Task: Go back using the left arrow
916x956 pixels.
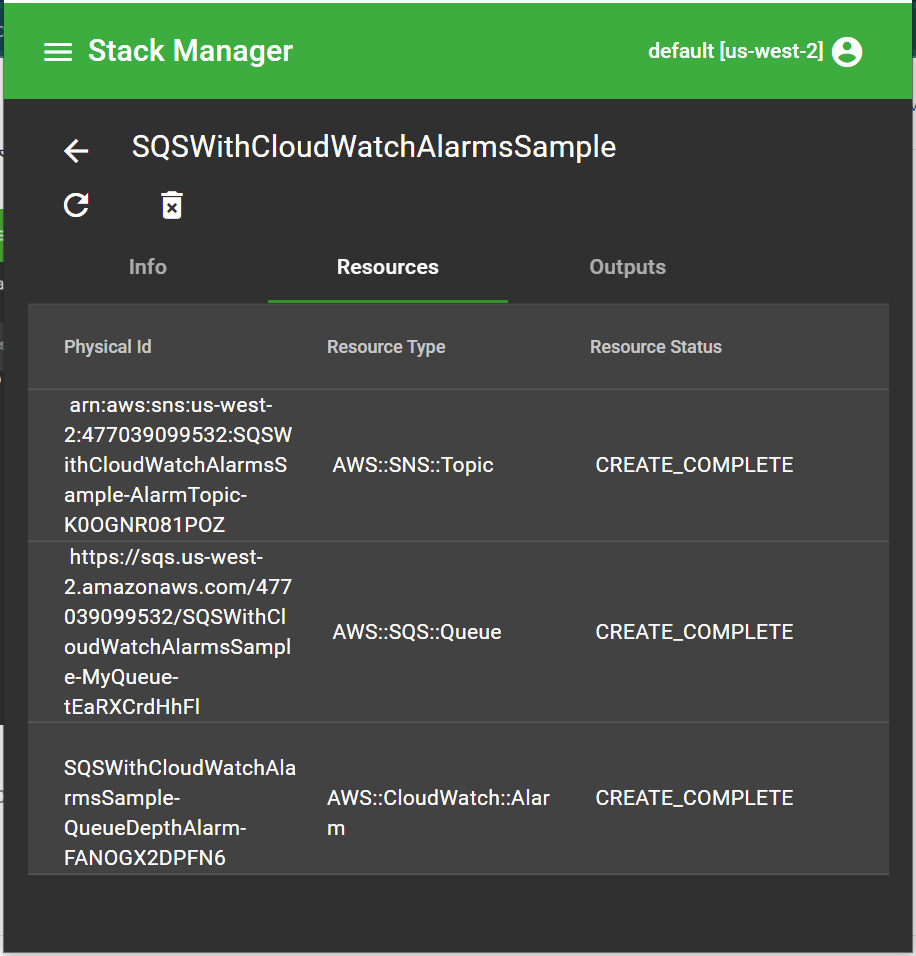Action: pyautogui.click(x=76, y=151)
